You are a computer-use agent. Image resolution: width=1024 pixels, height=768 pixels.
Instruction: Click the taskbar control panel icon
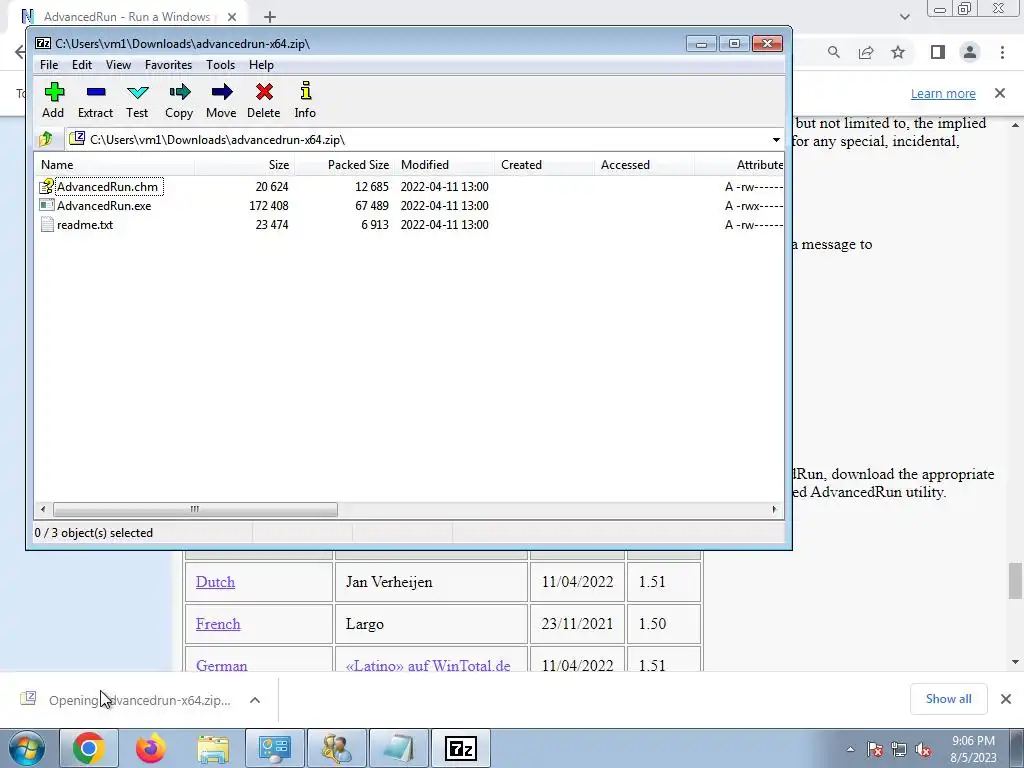[275, 748]
